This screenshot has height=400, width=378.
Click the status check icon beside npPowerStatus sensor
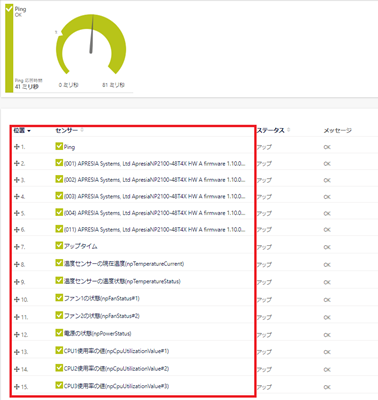click(59, 333)
